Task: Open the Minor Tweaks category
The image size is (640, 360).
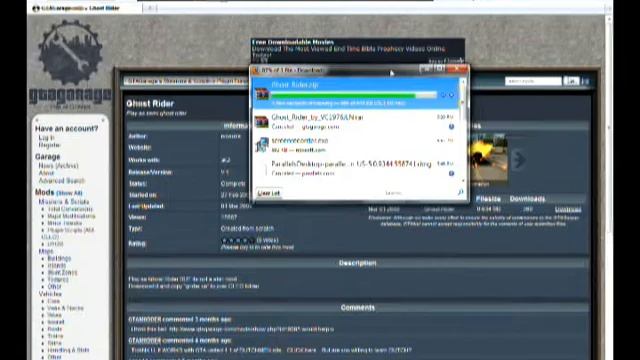Action: [x=64, y=223]
